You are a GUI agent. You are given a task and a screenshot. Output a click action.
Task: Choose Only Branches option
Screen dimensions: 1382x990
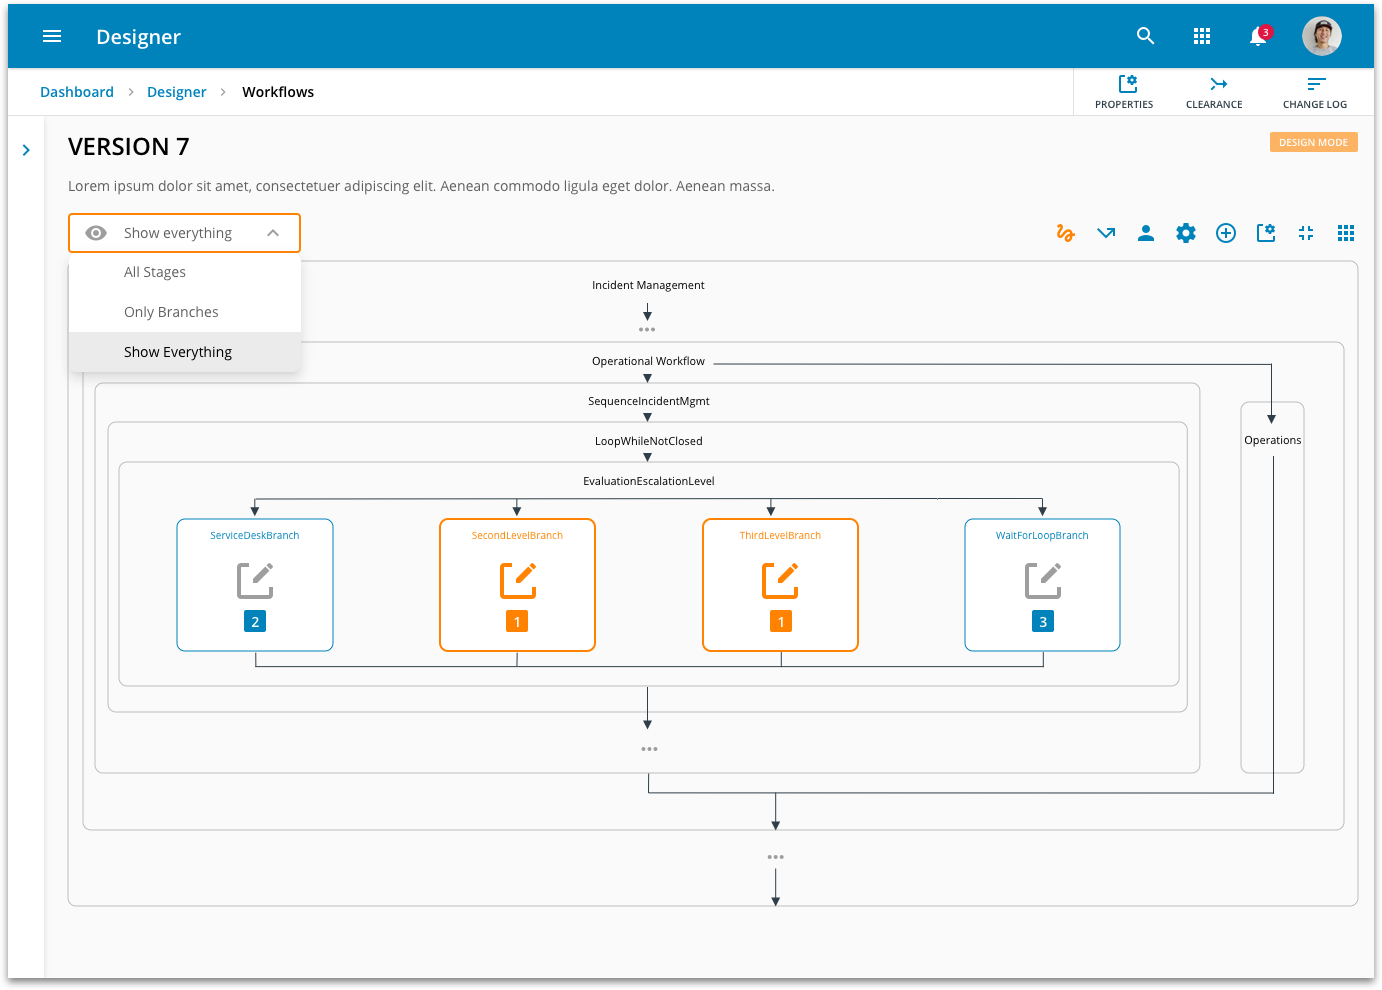tap(171, 312)
